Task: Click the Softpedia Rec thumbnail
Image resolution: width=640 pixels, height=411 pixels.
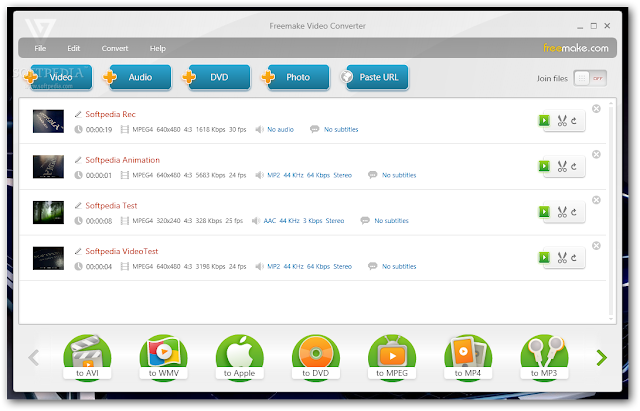Action: click(x=48, y=121)
